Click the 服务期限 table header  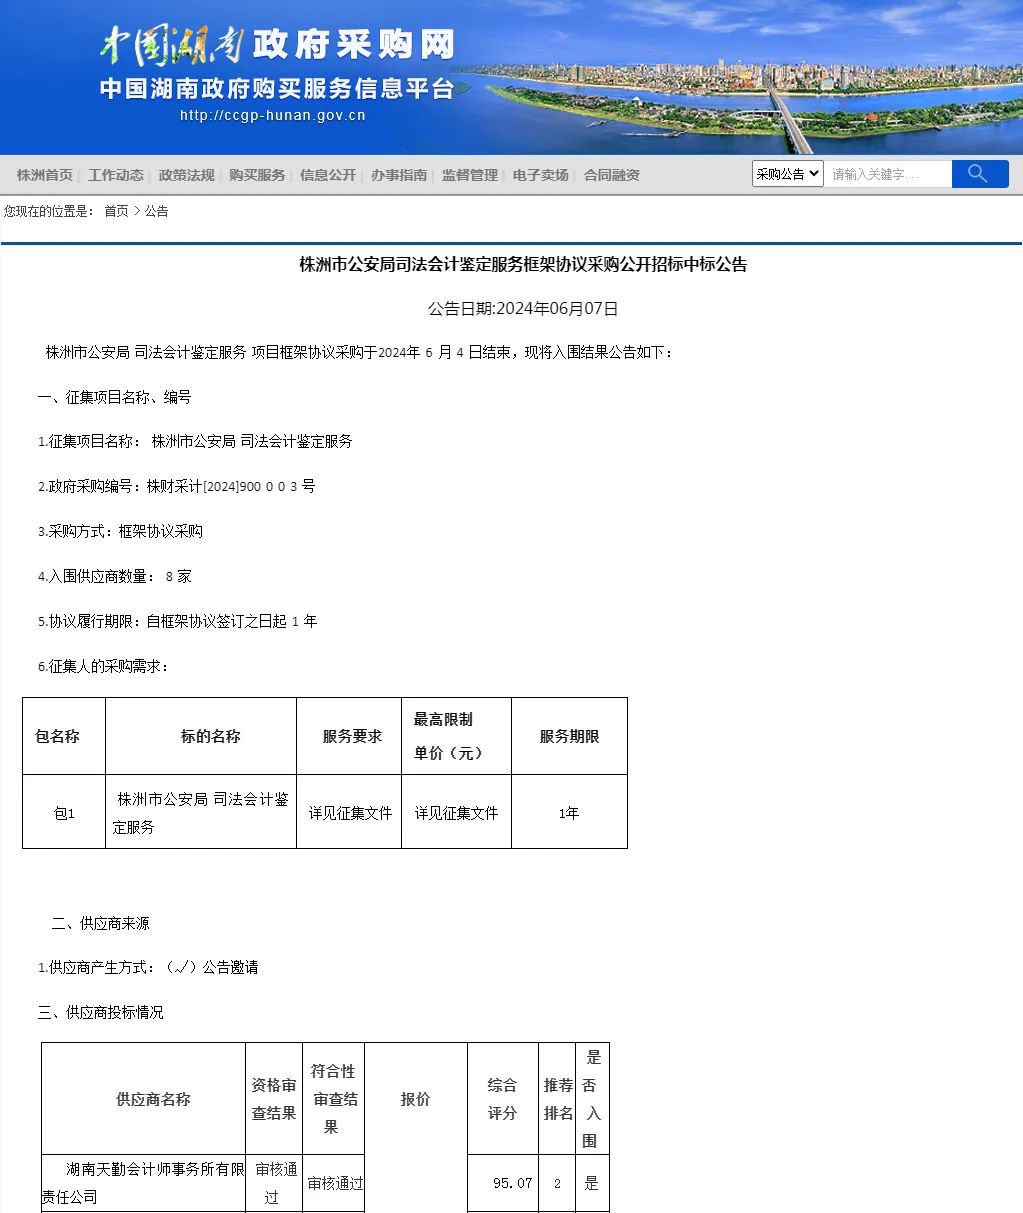point(569,736)
